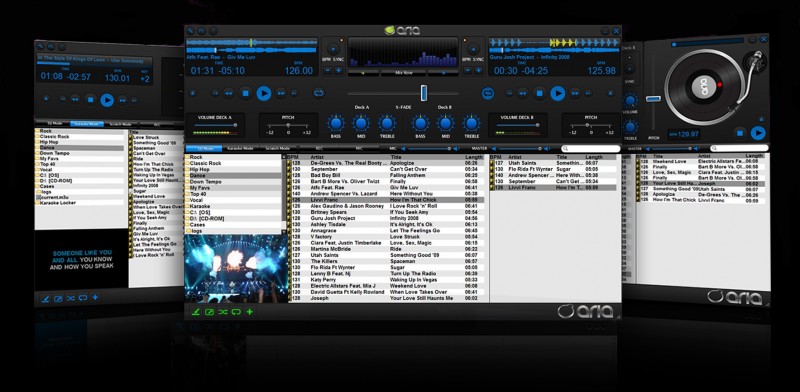Image resolution: width=800 pixels, height=392 pixels.
Task: Select Britney Spears If You Seek Amy track
Action: [386, 212]
